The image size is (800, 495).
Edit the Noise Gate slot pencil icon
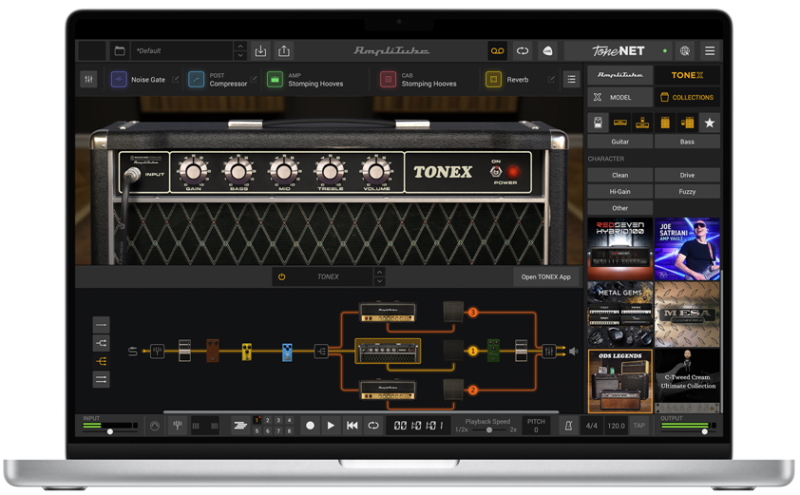click(x=176, y=79)
